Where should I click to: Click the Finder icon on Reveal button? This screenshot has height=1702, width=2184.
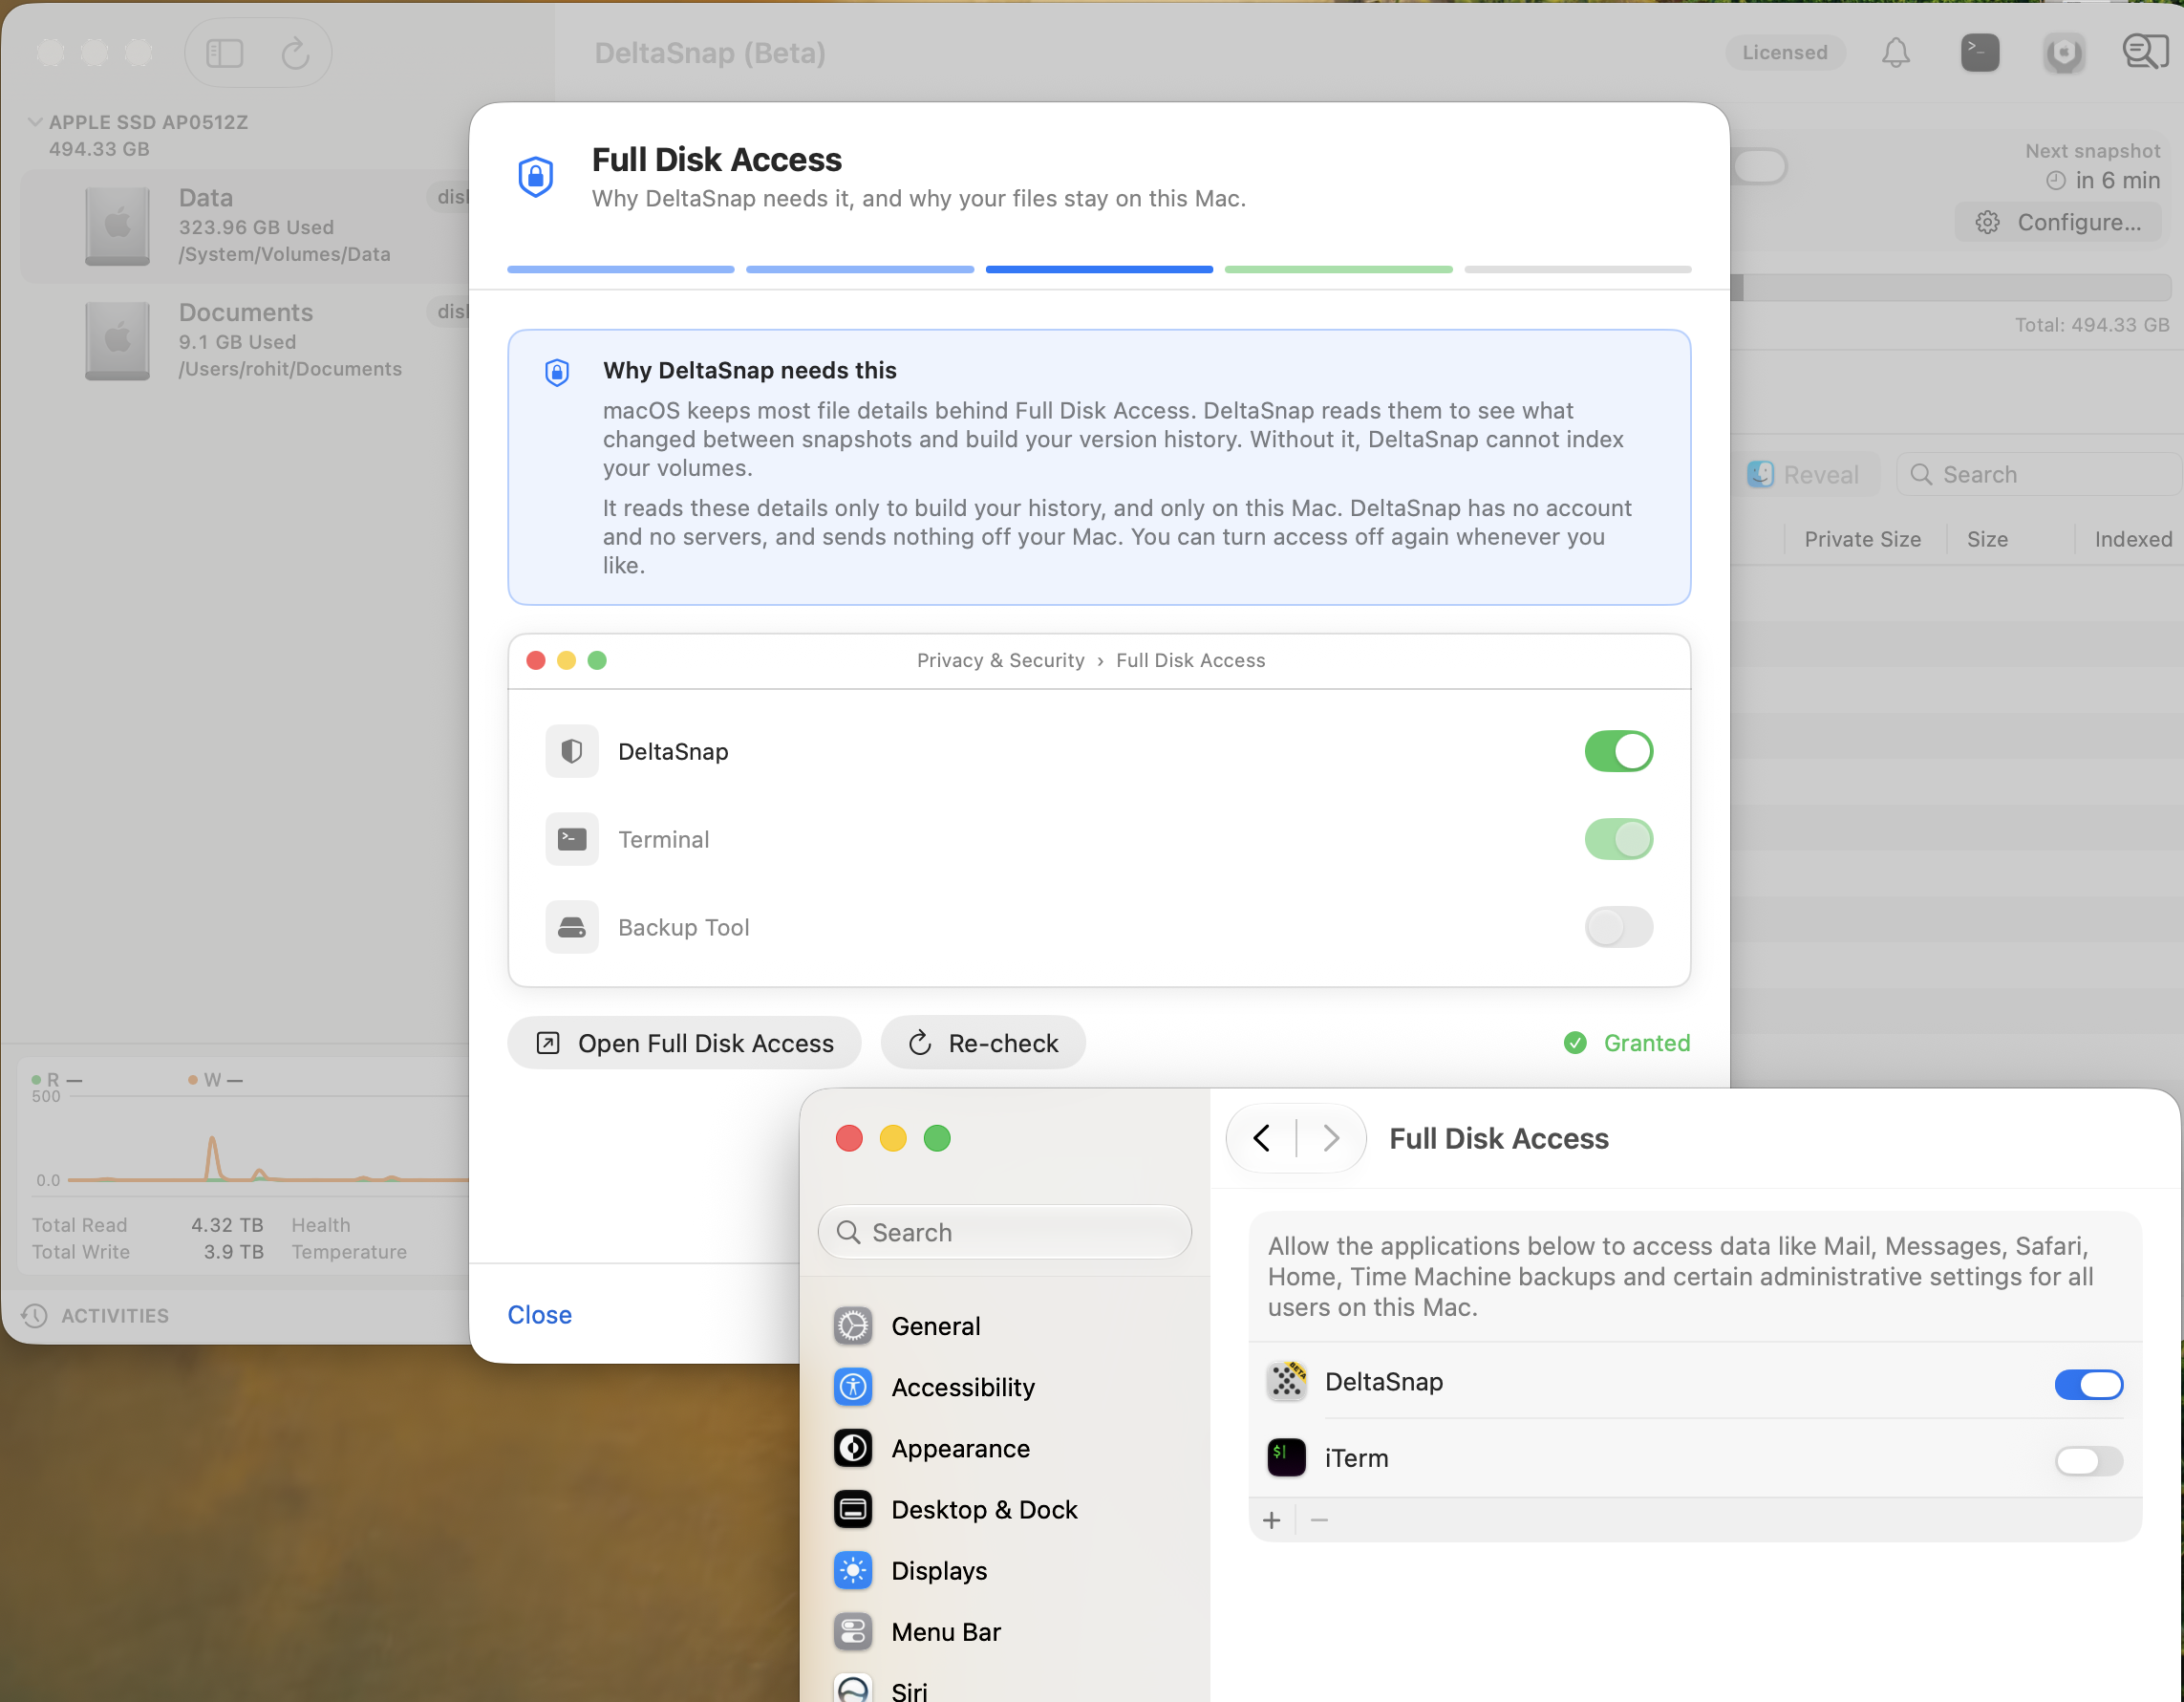[1760, 474]
